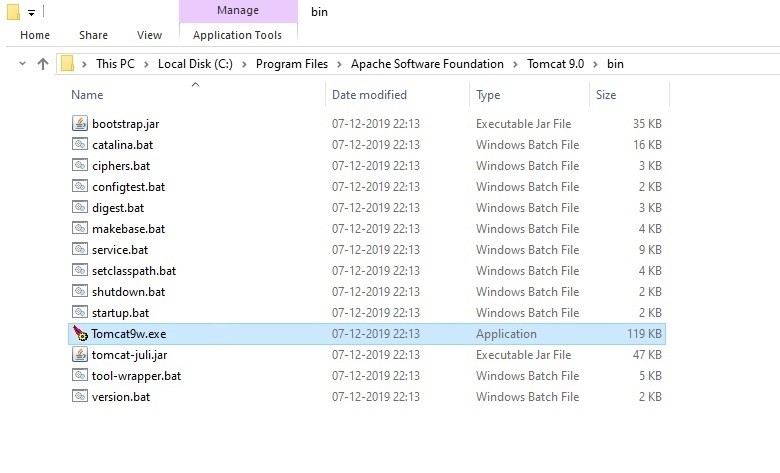
Task: Open the recent locations dropdown arrow
Action: tap(22, 64)
